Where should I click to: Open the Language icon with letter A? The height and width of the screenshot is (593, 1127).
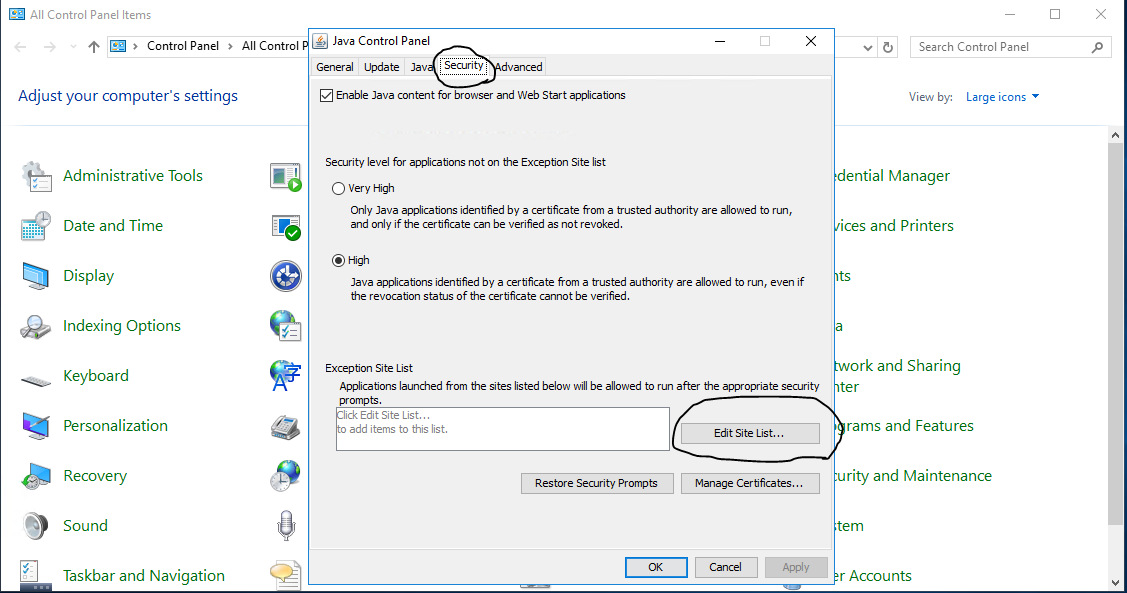pos(285,376)
